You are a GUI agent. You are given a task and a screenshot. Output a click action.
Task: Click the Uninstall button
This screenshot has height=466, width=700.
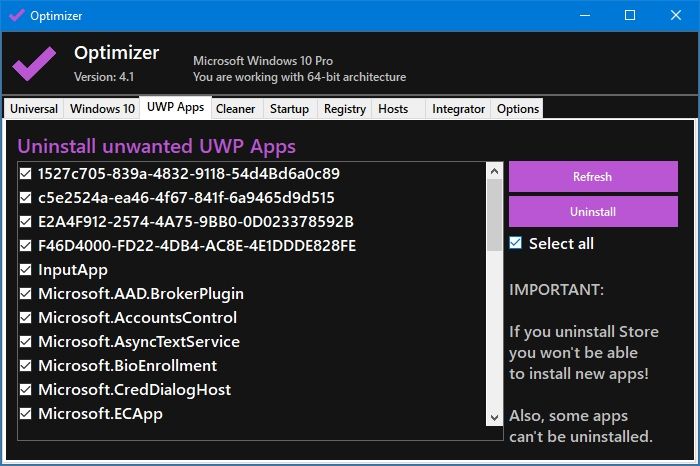coord(593,212)
